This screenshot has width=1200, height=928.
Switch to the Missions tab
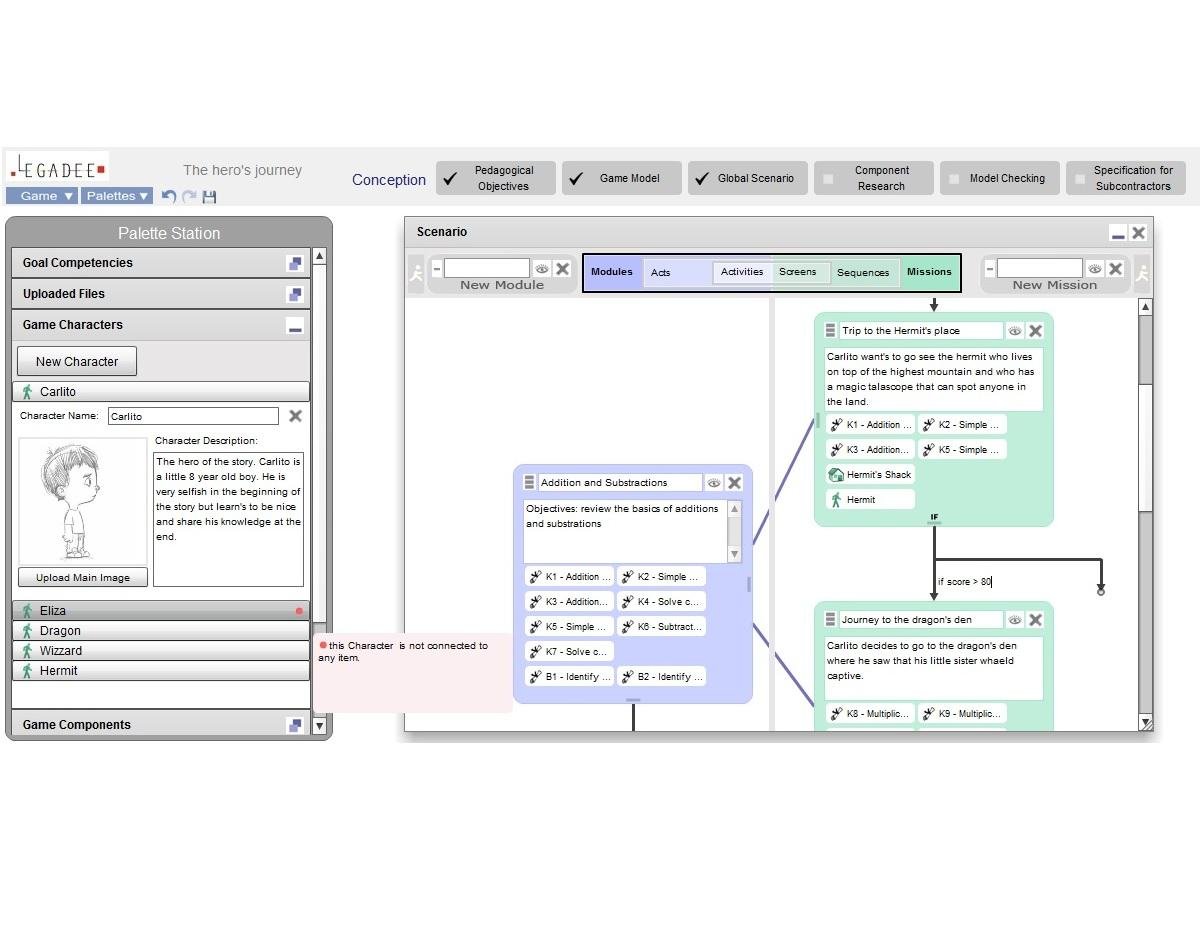929,271
